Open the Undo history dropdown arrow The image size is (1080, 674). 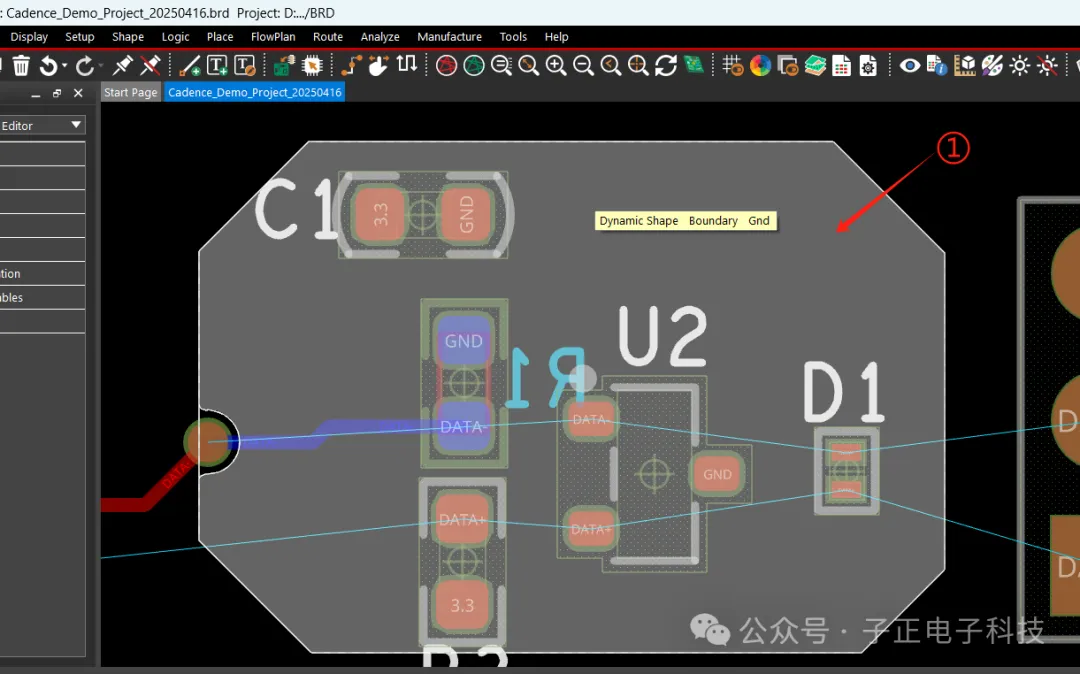pos(64,65)
